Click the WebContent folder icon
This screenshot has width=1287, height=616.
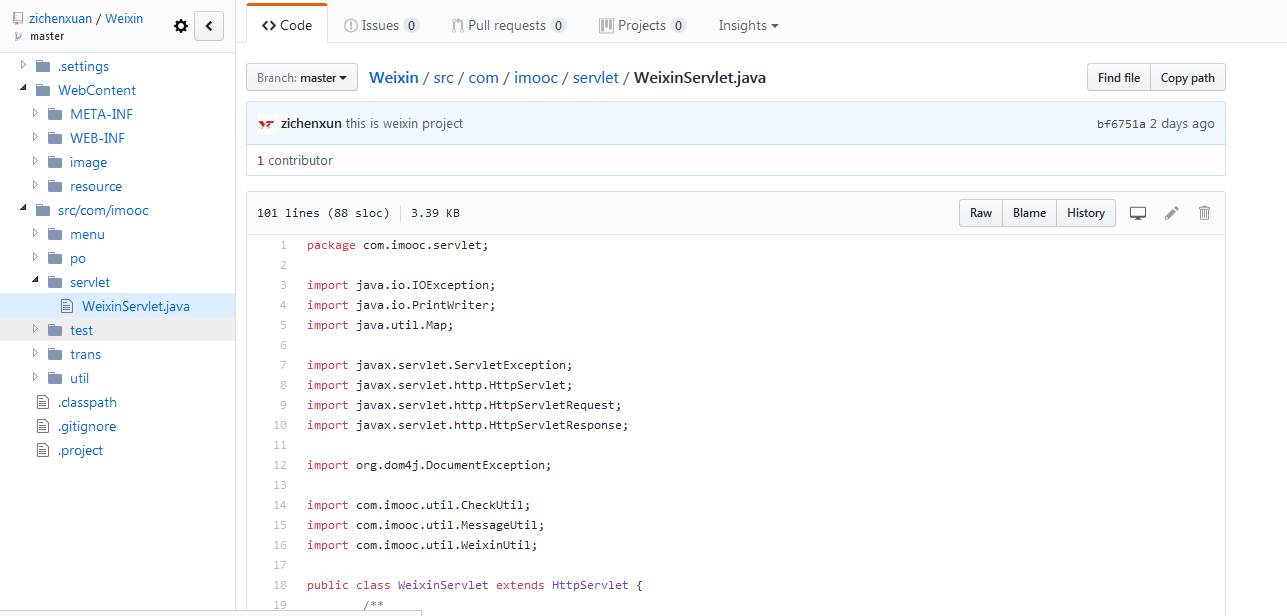pos(43,90)
